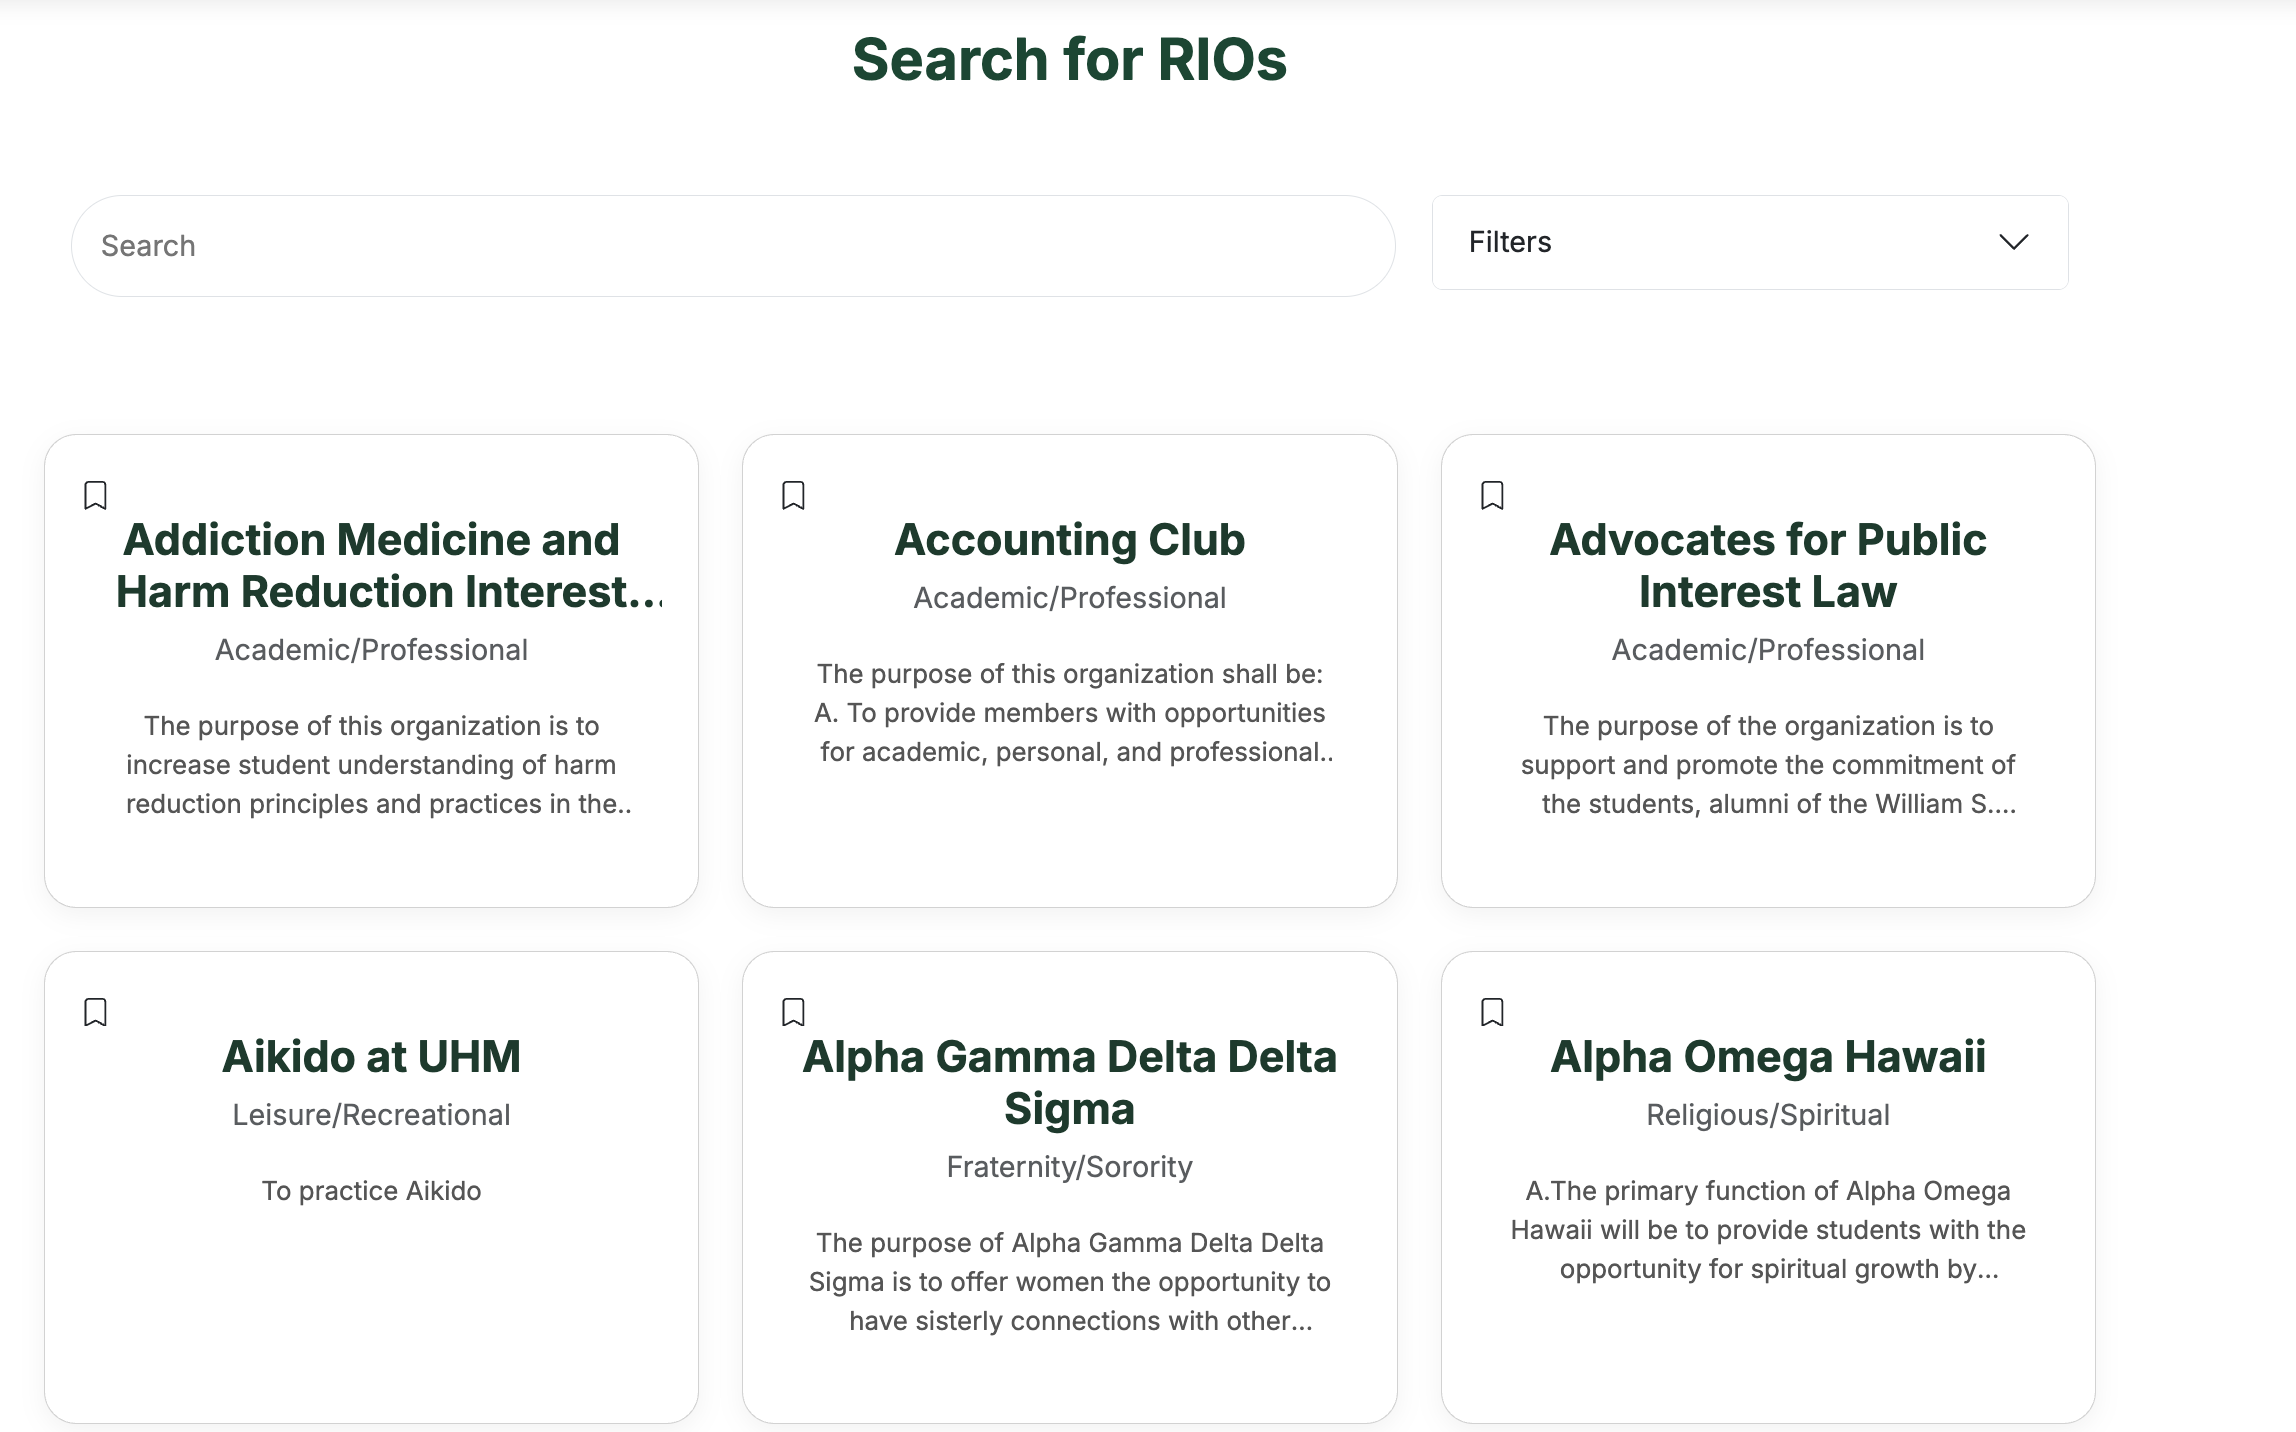
Task: Click the Fraternity/Sorority category label
Action: pos(1069,1167)
